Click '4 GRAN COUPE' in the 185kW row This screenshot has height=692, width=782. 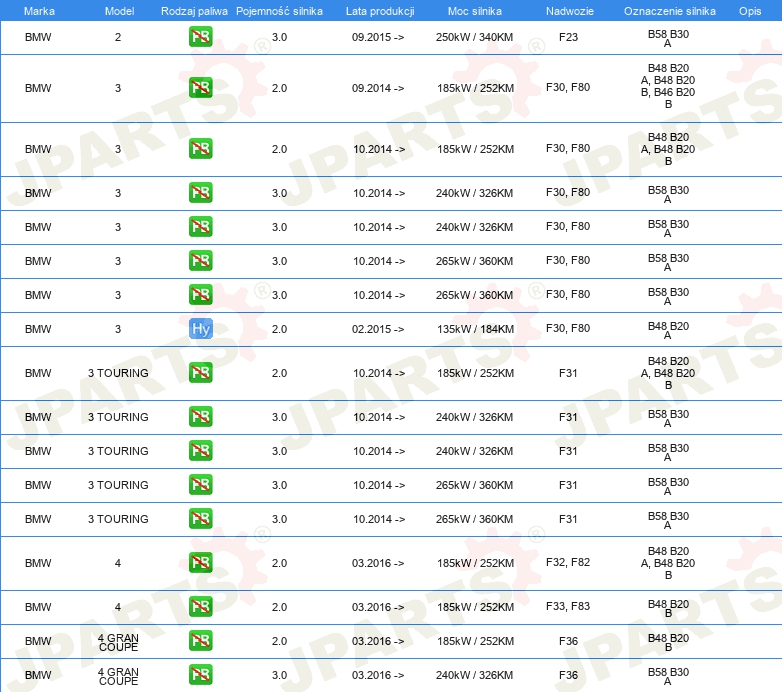click(x=118, y=642)
